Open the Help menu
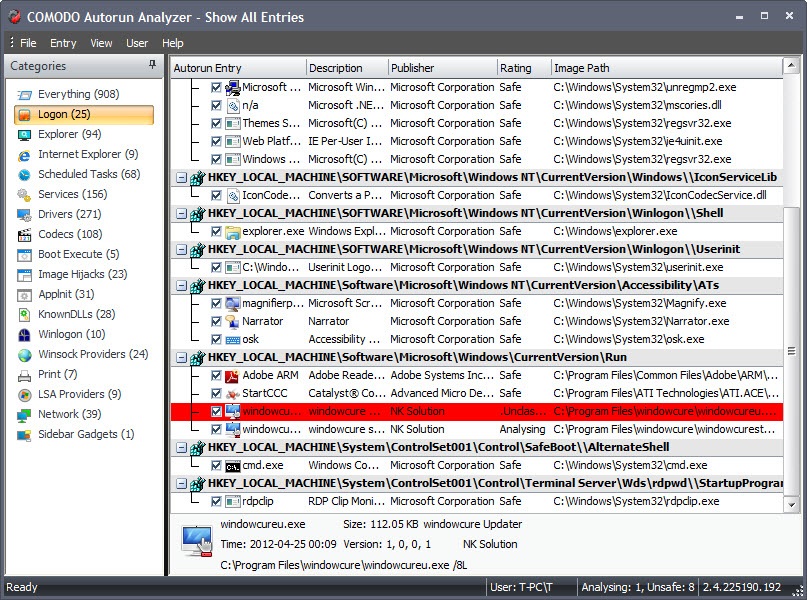This screenshot has height=600, width=807. click(172, 43)
